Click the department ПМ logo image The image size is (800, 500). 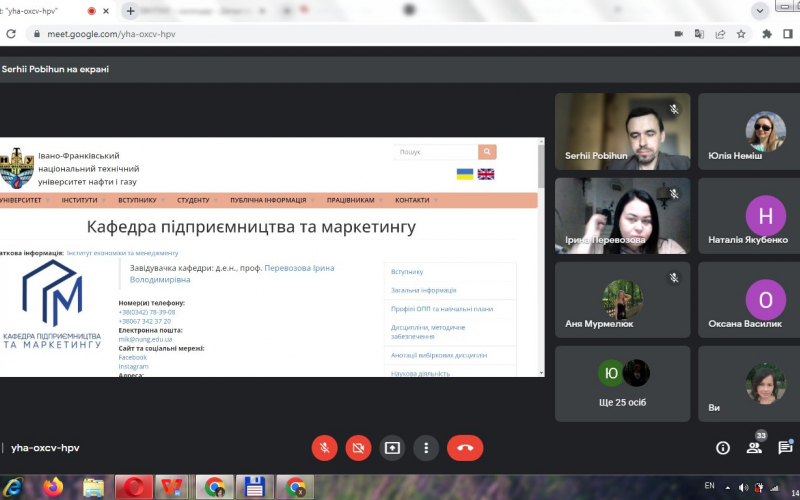52,305
